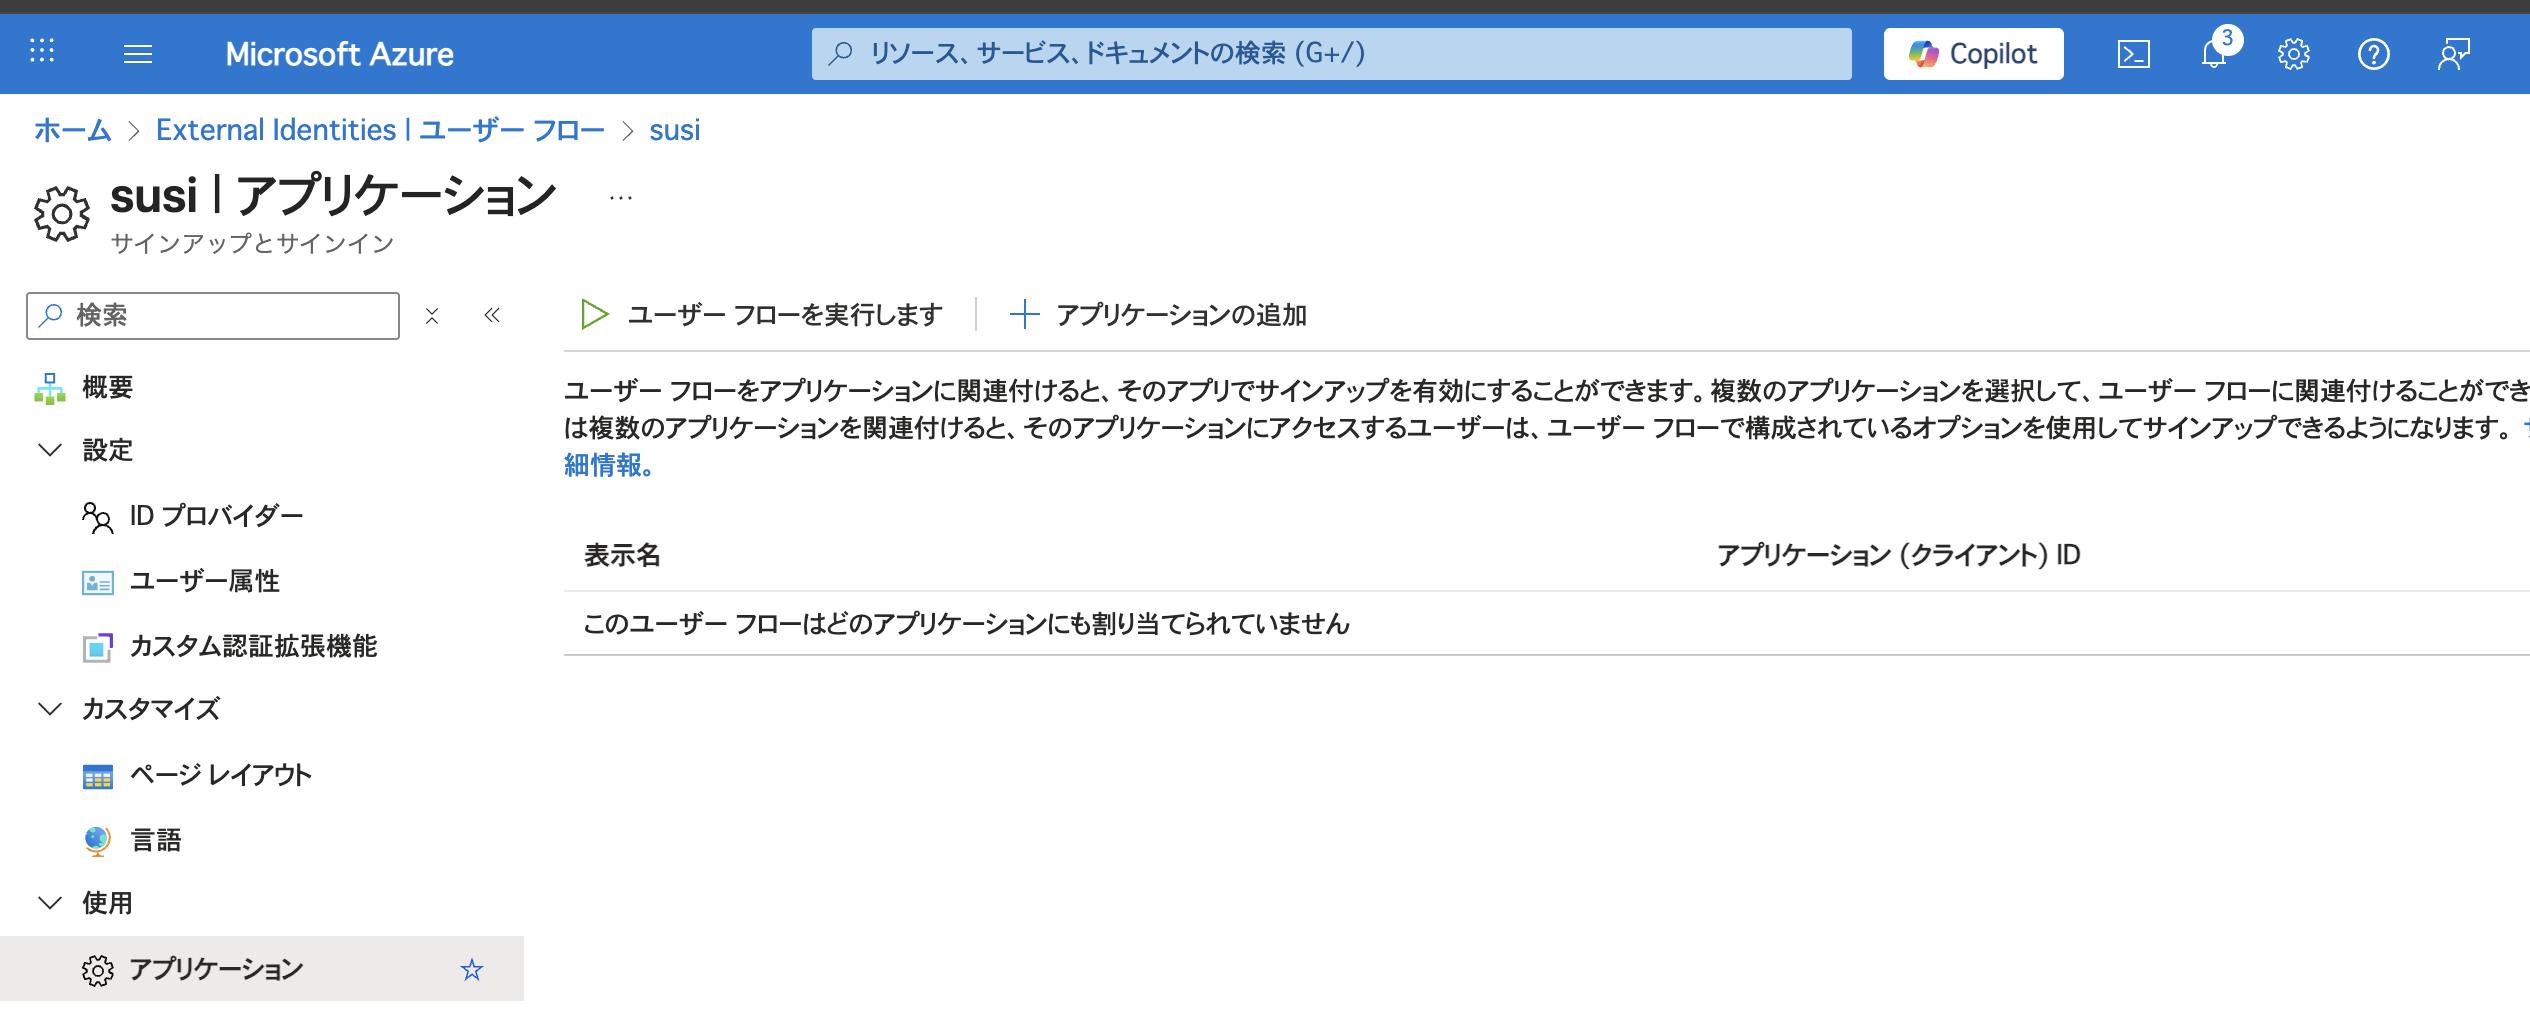Open the 概要 menu item

(107, 387)
